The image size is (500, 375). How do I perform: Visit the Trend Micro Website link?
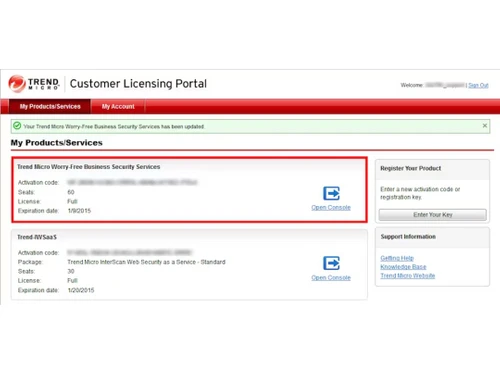click(x=408, y=276)
